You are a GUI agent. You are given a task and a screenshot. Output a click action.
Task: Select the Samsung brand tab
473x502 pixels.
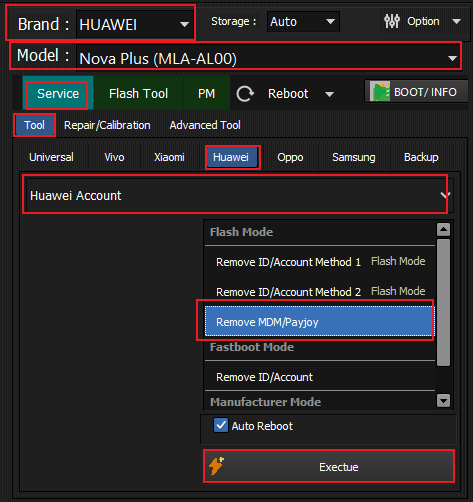click(x=354, y=157)
